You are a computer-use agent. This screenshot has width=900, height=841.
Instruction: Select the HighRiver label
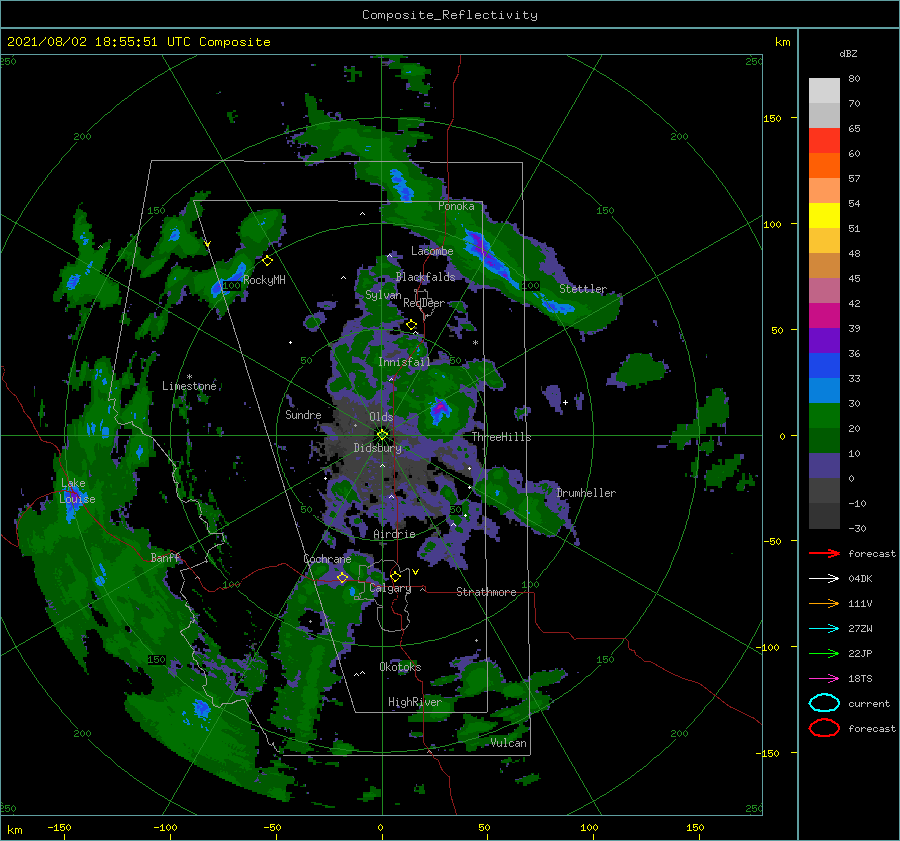tap(415, 702)
